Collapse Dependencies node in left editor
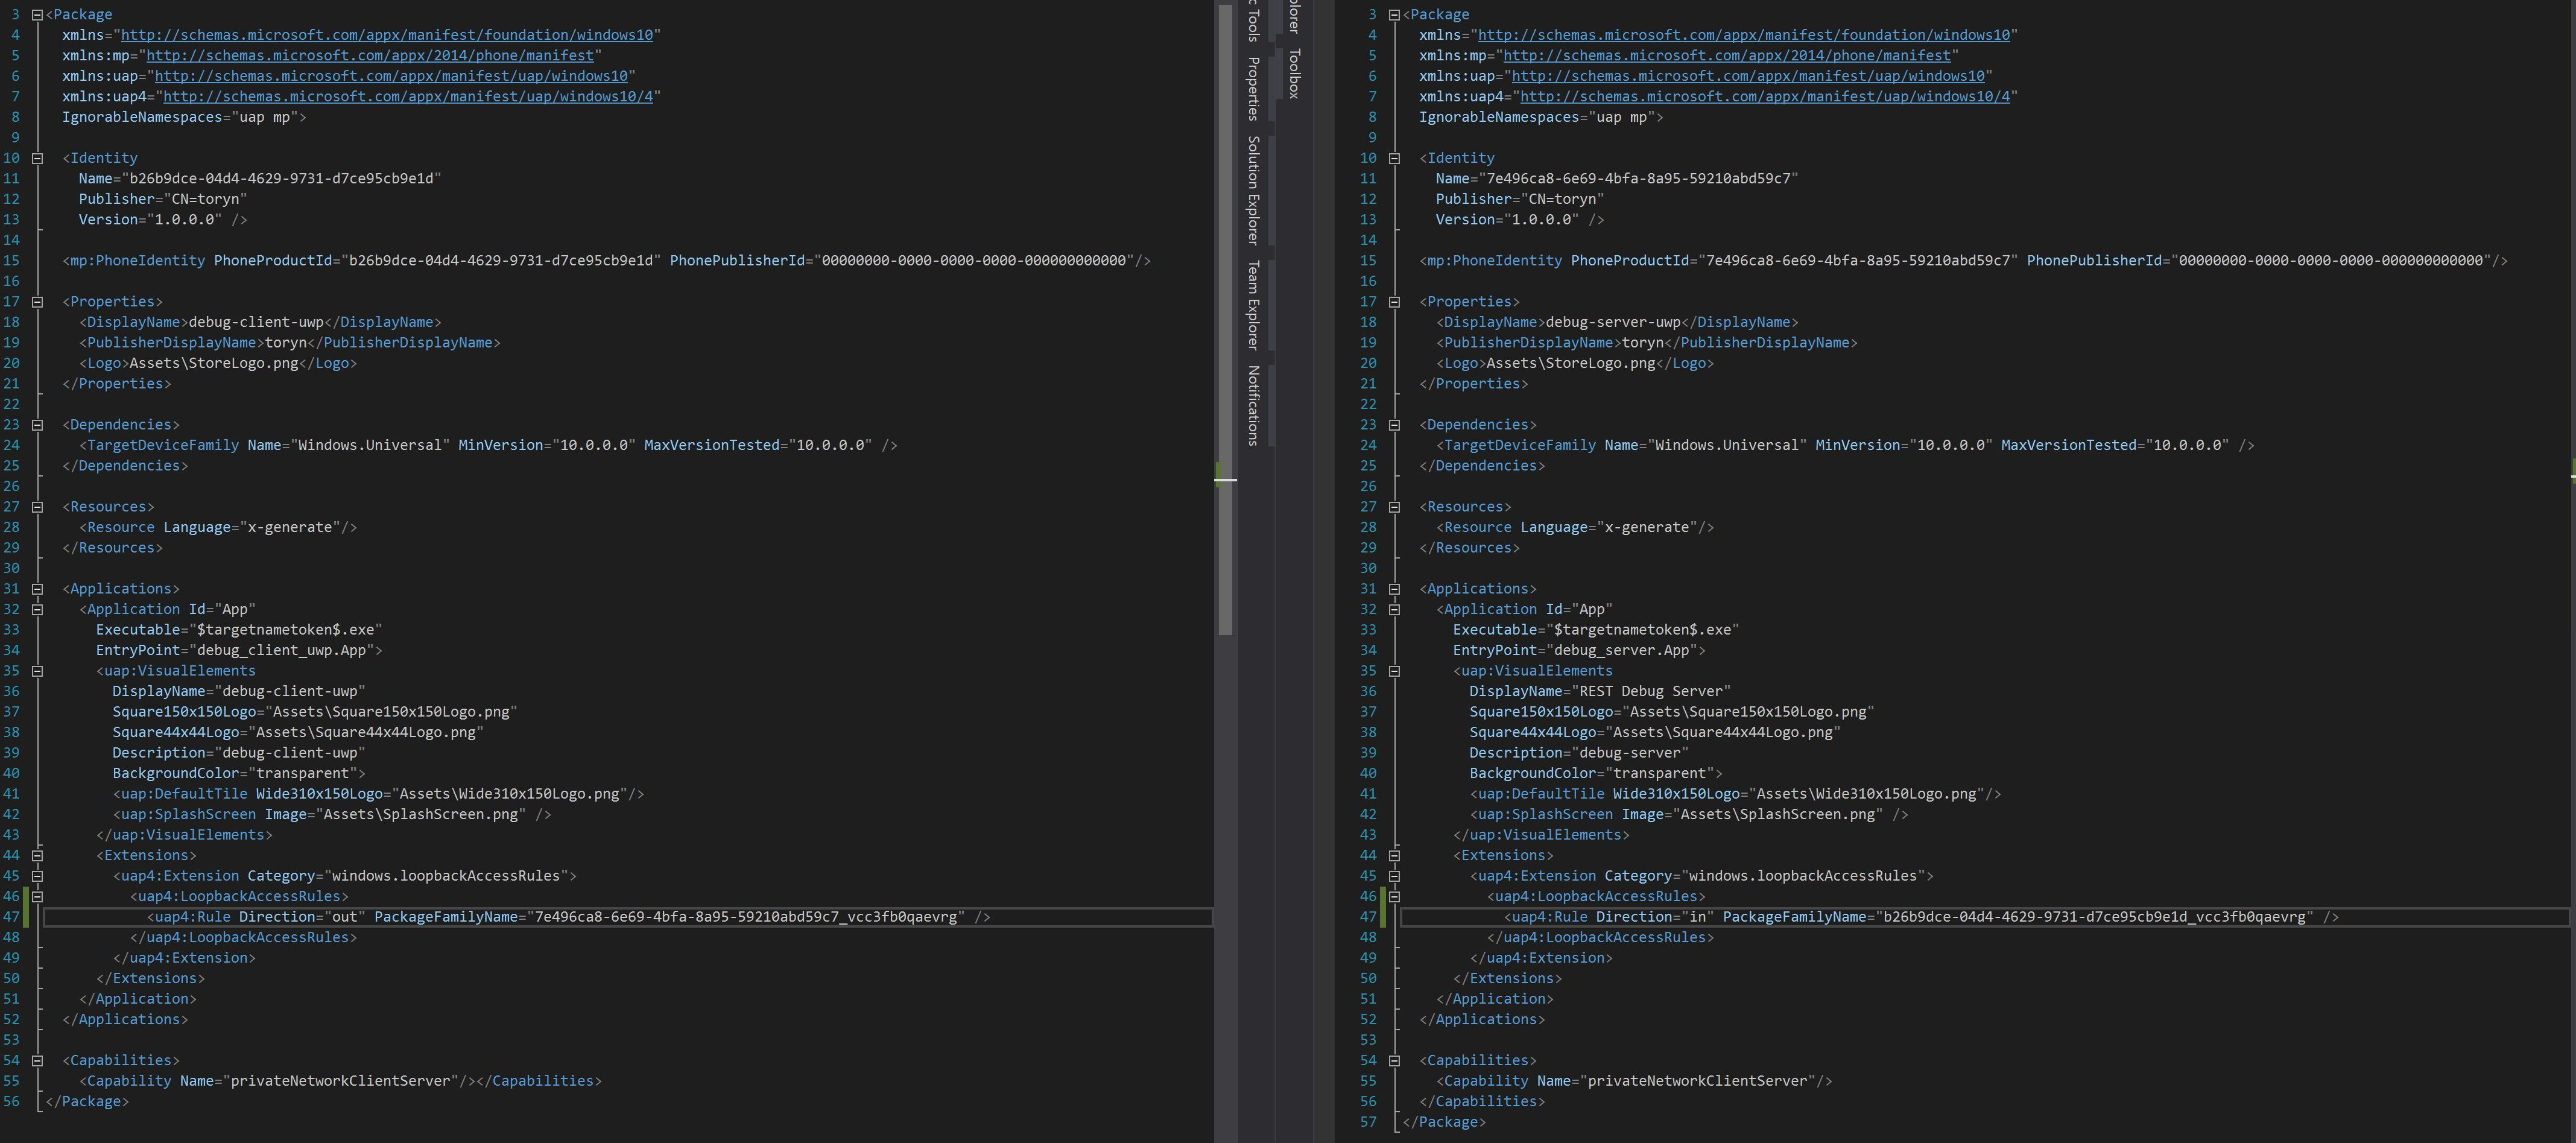 37,425
